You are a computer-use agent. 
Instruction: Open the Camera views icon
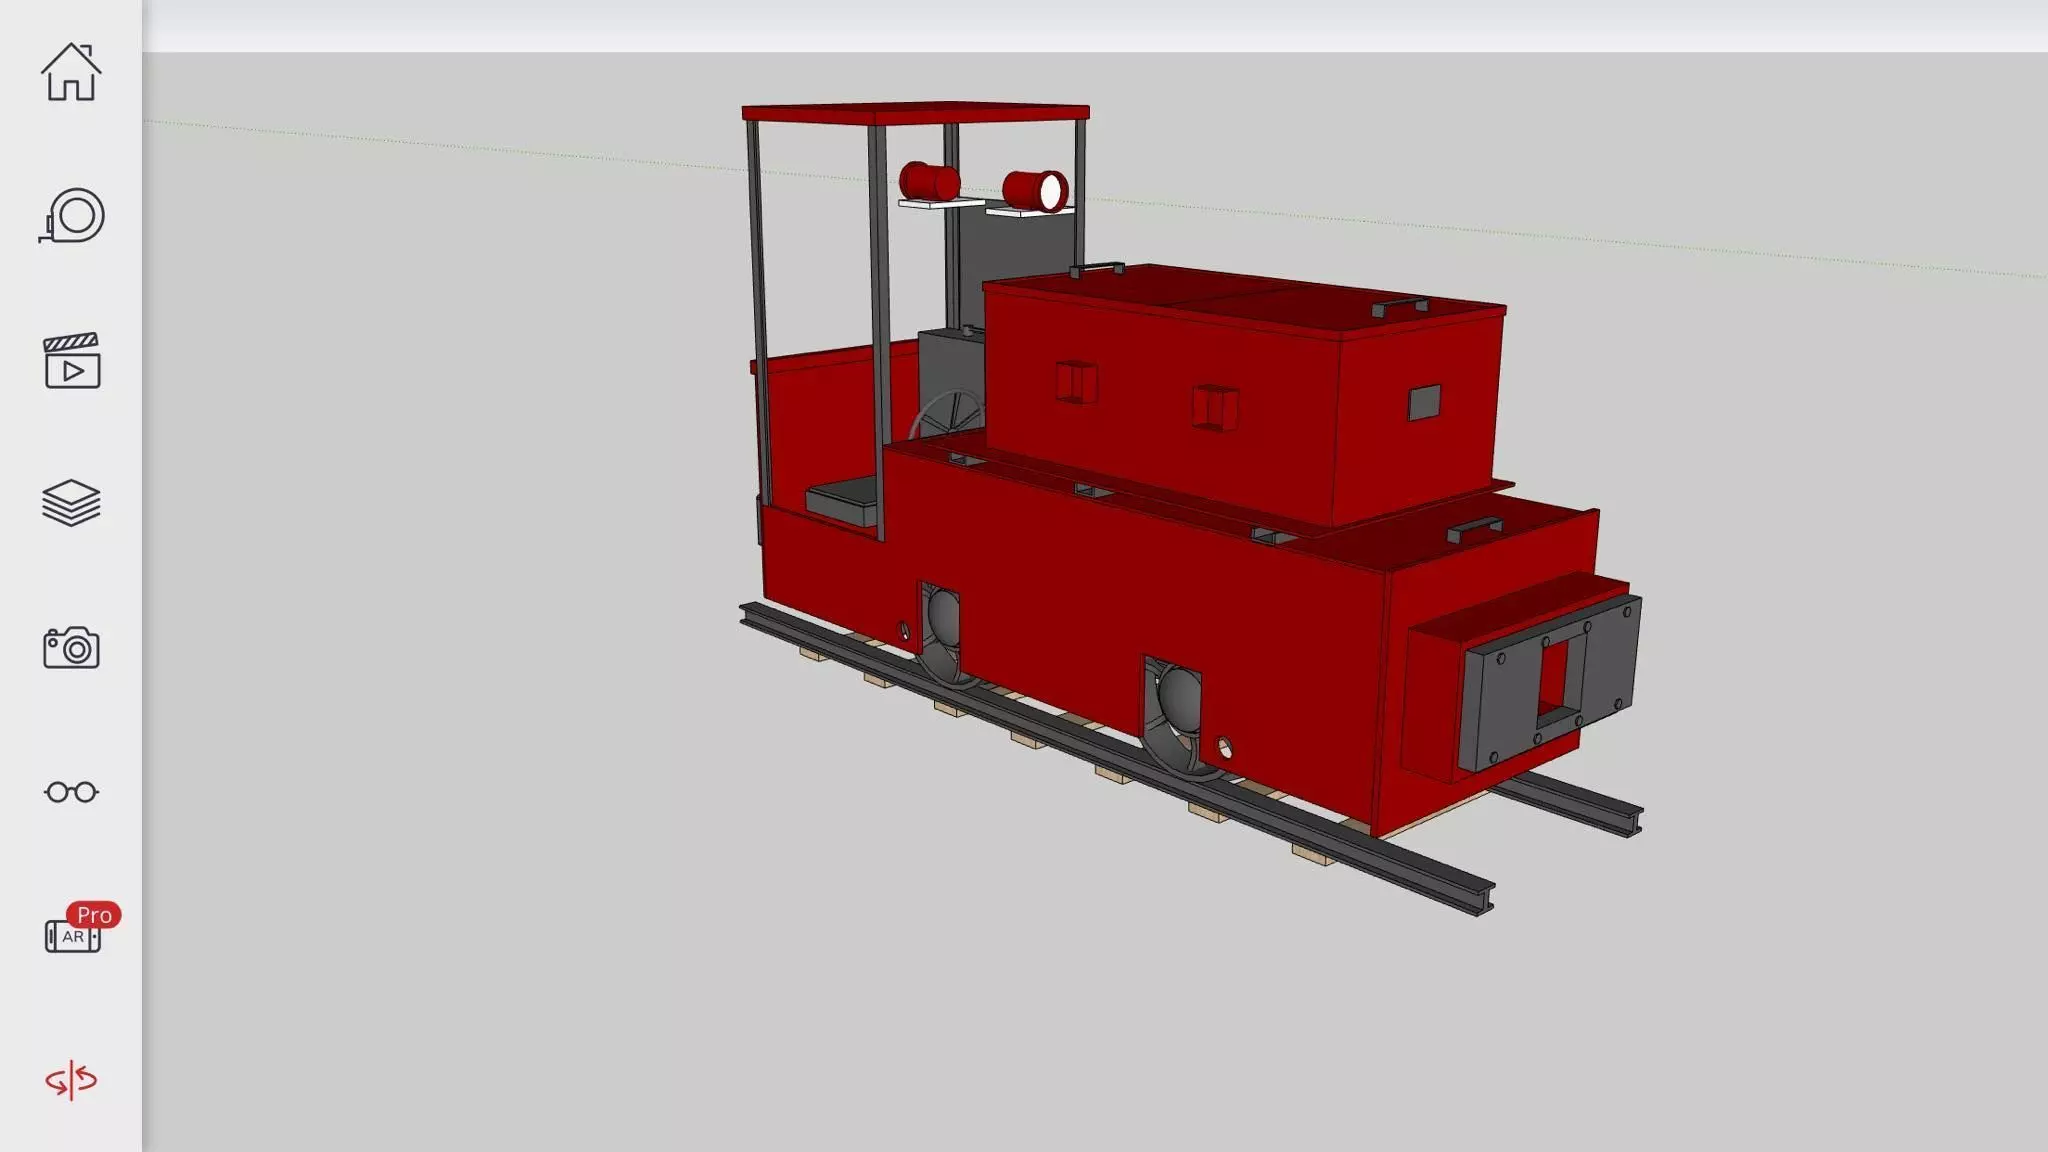pyautogui.click(x=71, y=648)
